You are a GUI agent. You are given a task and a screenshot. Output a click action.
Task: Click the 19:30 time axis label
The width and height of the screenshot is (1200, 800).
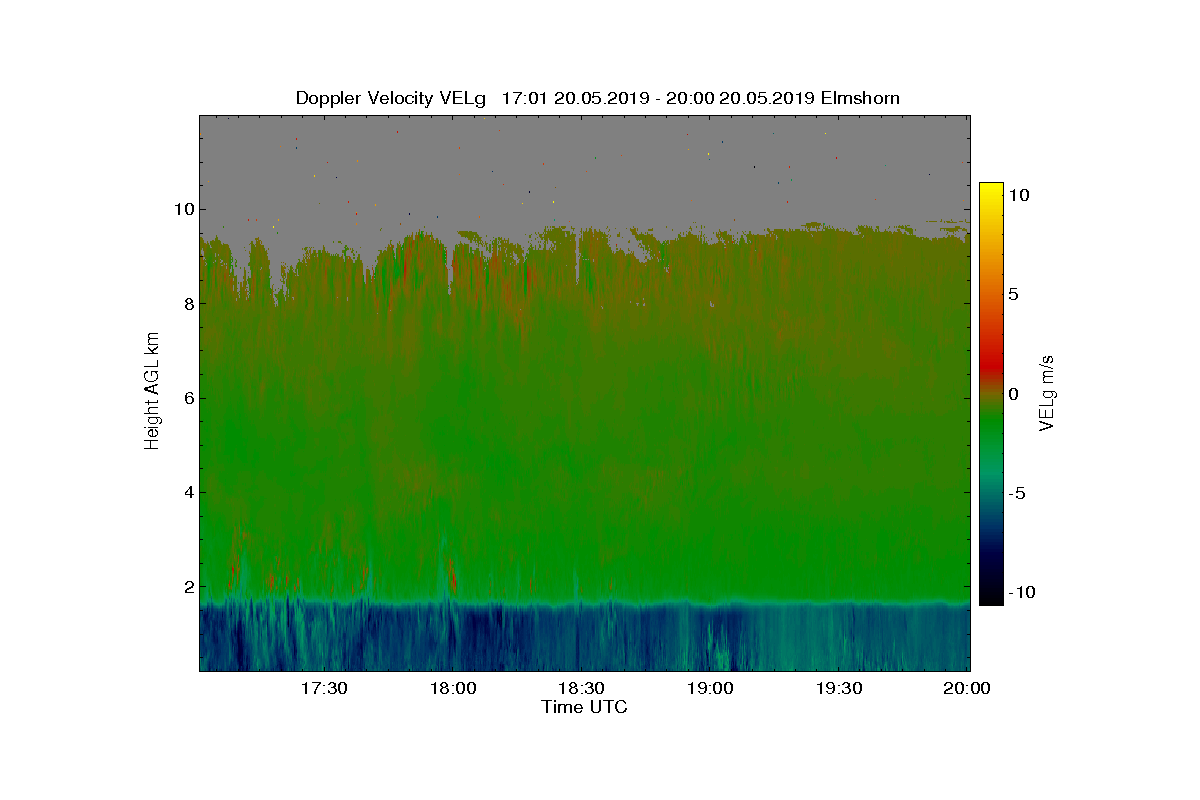(x=840, y=688)
